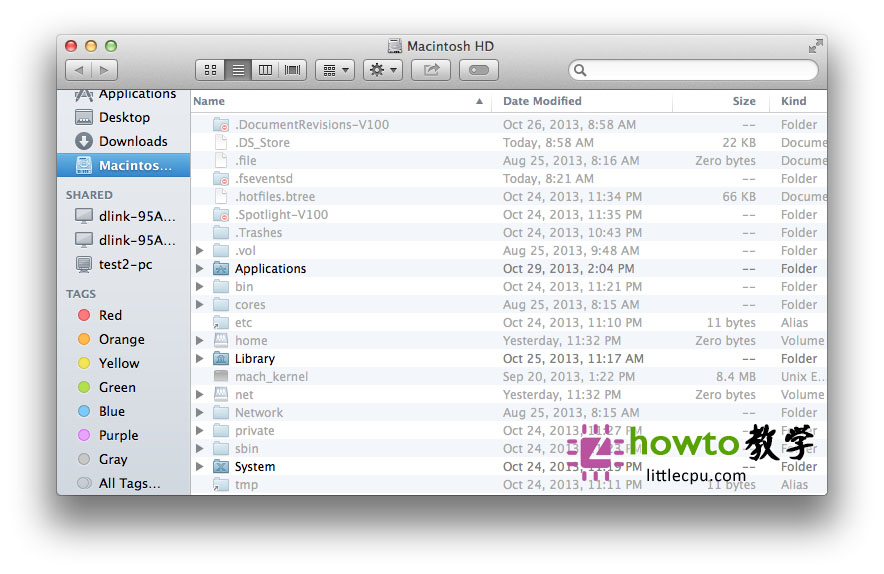
Task: Select second dlink-95A shared computer
Action: 123,240
